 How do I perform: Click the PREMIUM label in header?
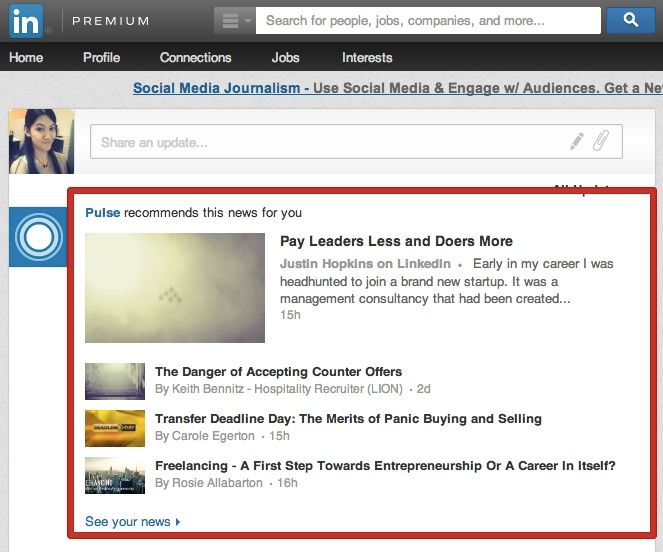[110, 21]
